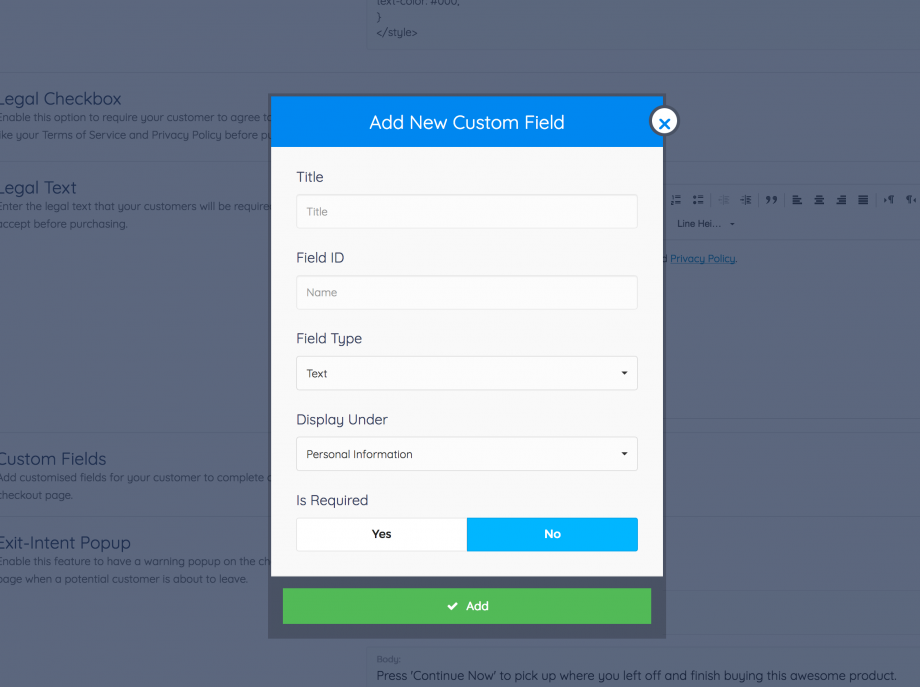
Task: Insert a bulleted list in the editor
Action: pyautogui.click(x=699, y=200)
